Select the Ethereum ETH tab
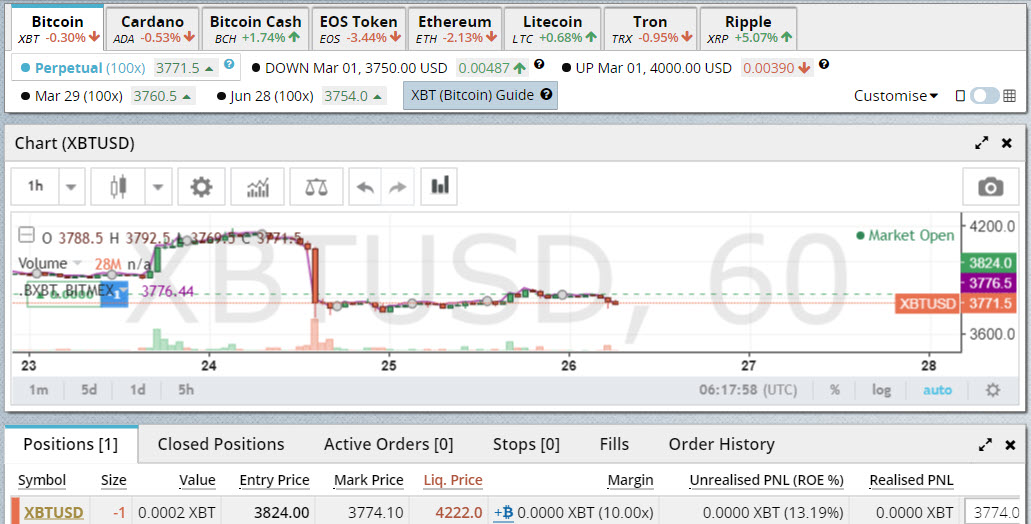 pos(455,29)
